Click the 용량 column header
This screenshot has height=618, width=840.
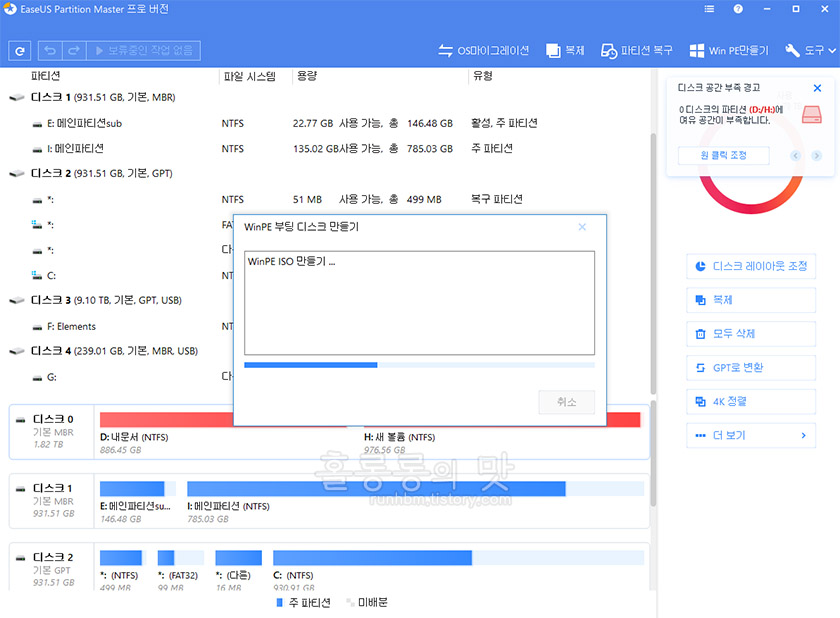click(307, 76)
